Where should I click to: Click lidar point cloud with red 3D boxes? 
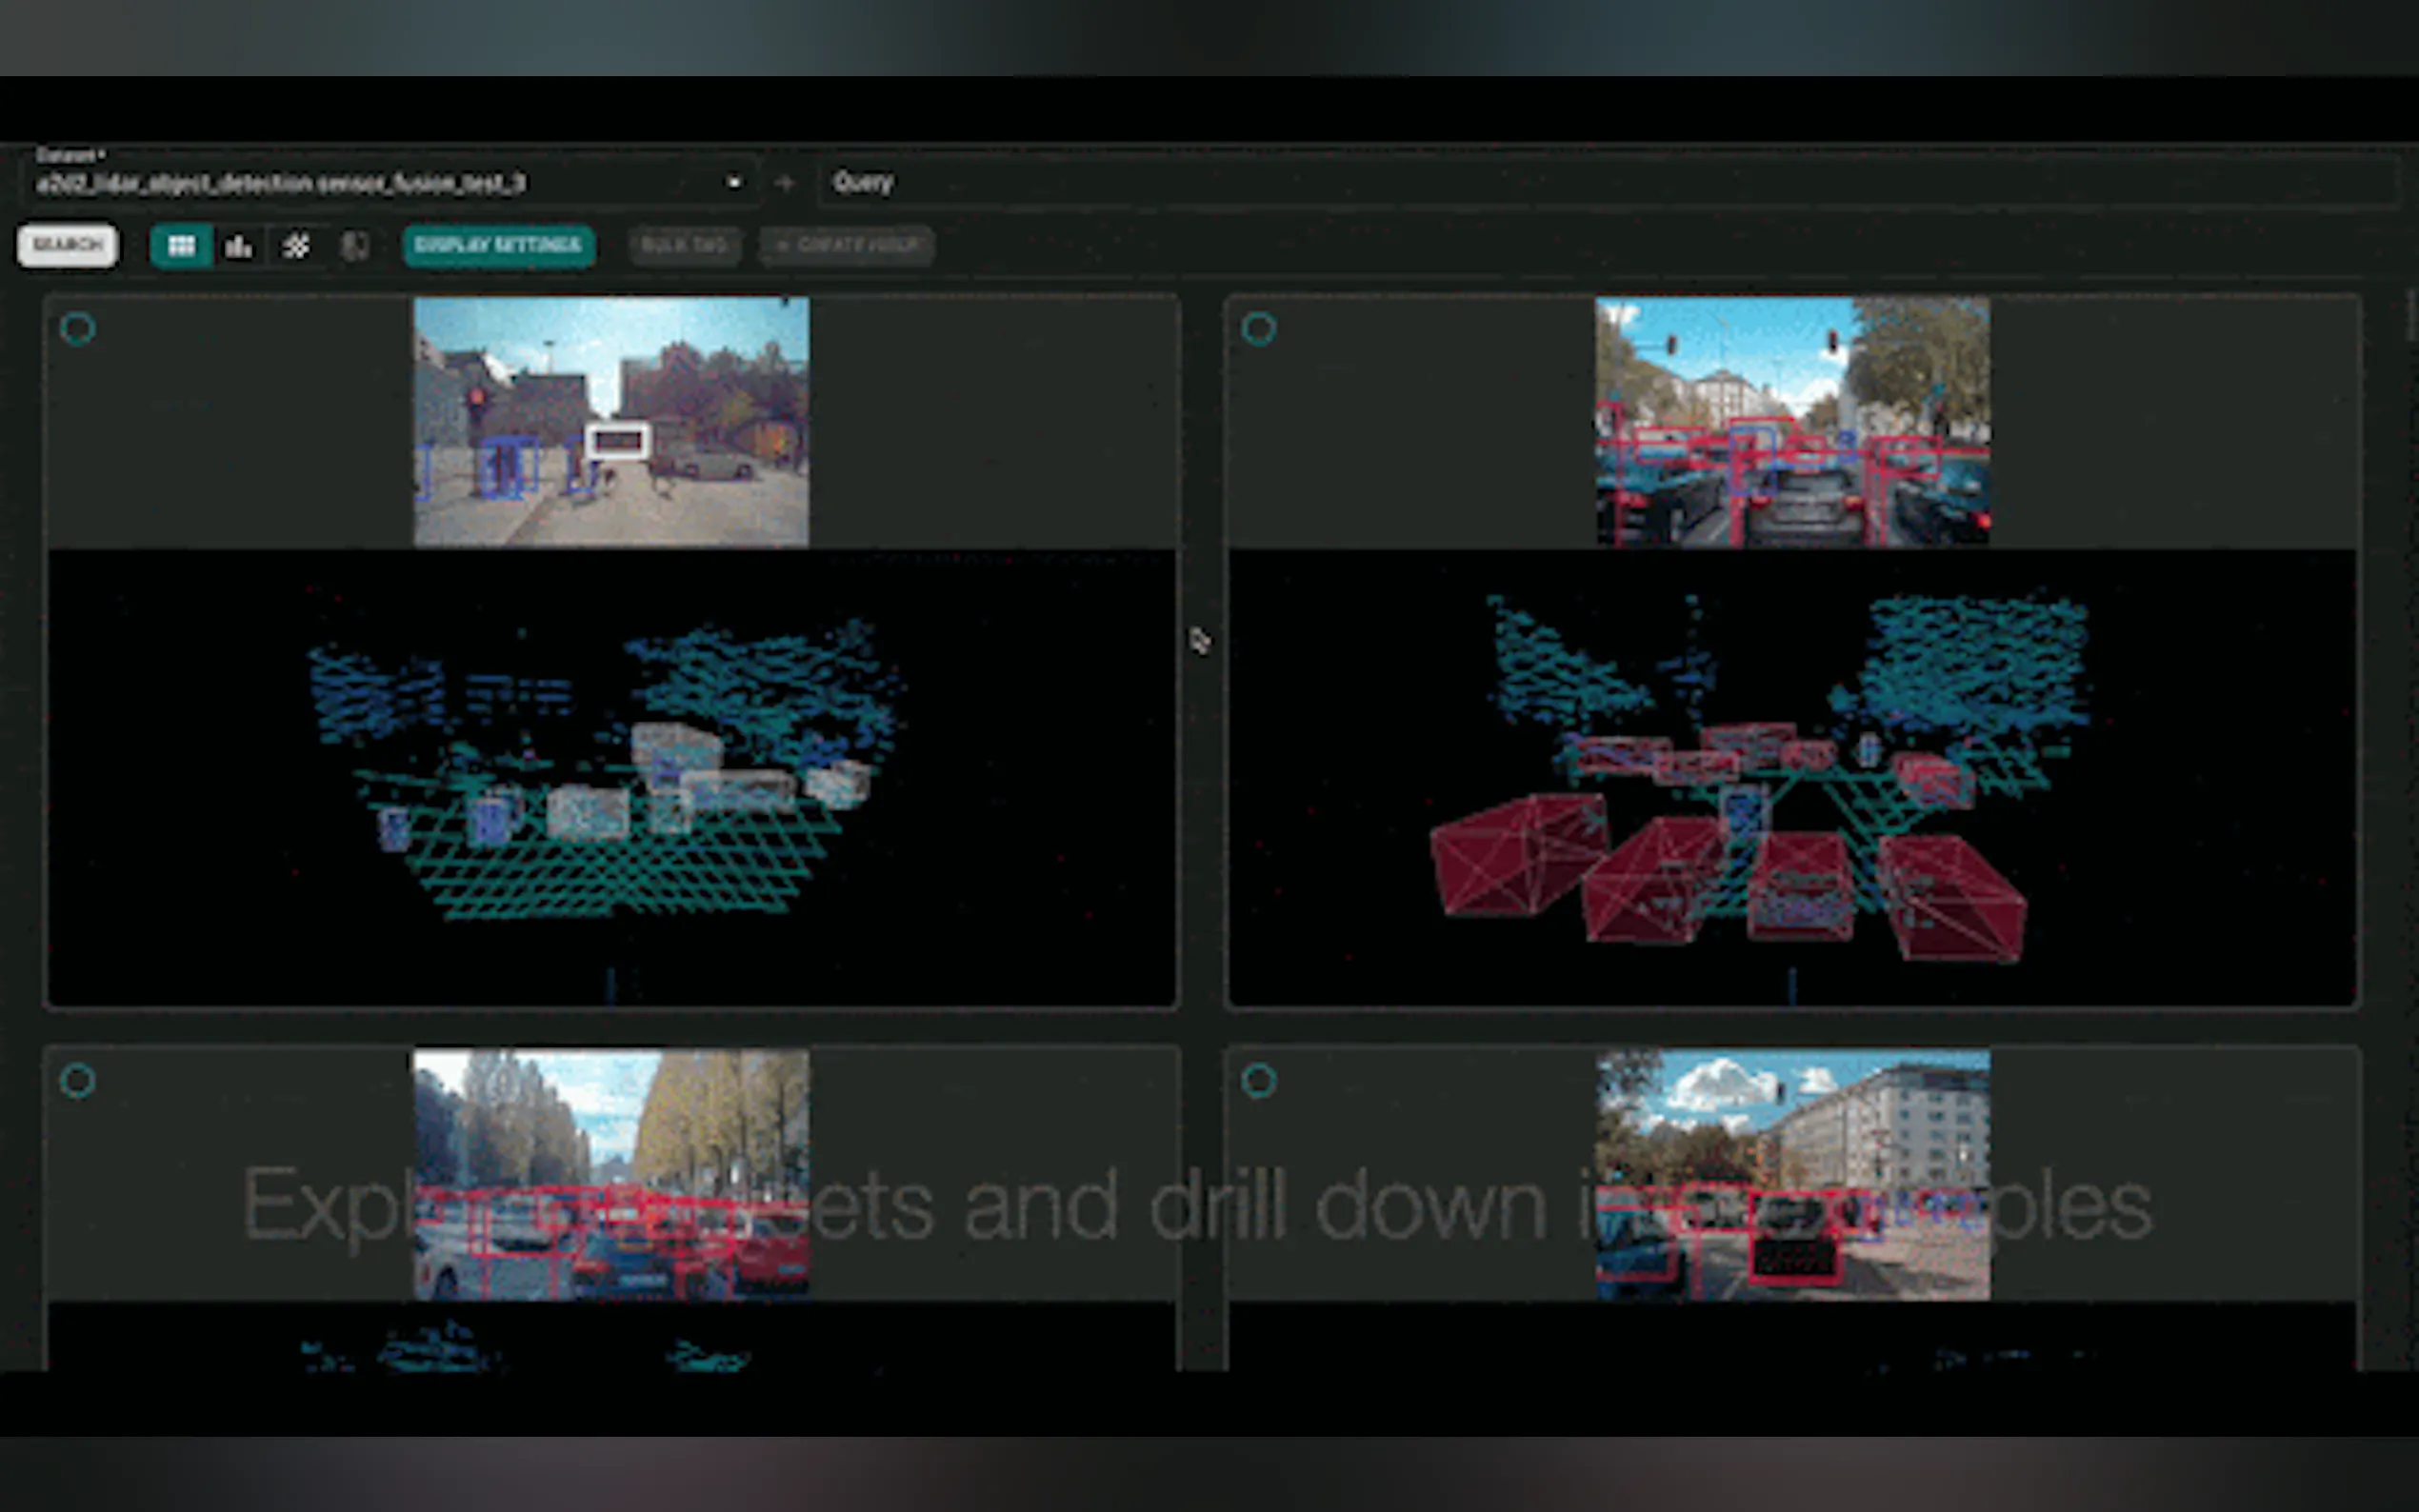(x=1792, y=777)
